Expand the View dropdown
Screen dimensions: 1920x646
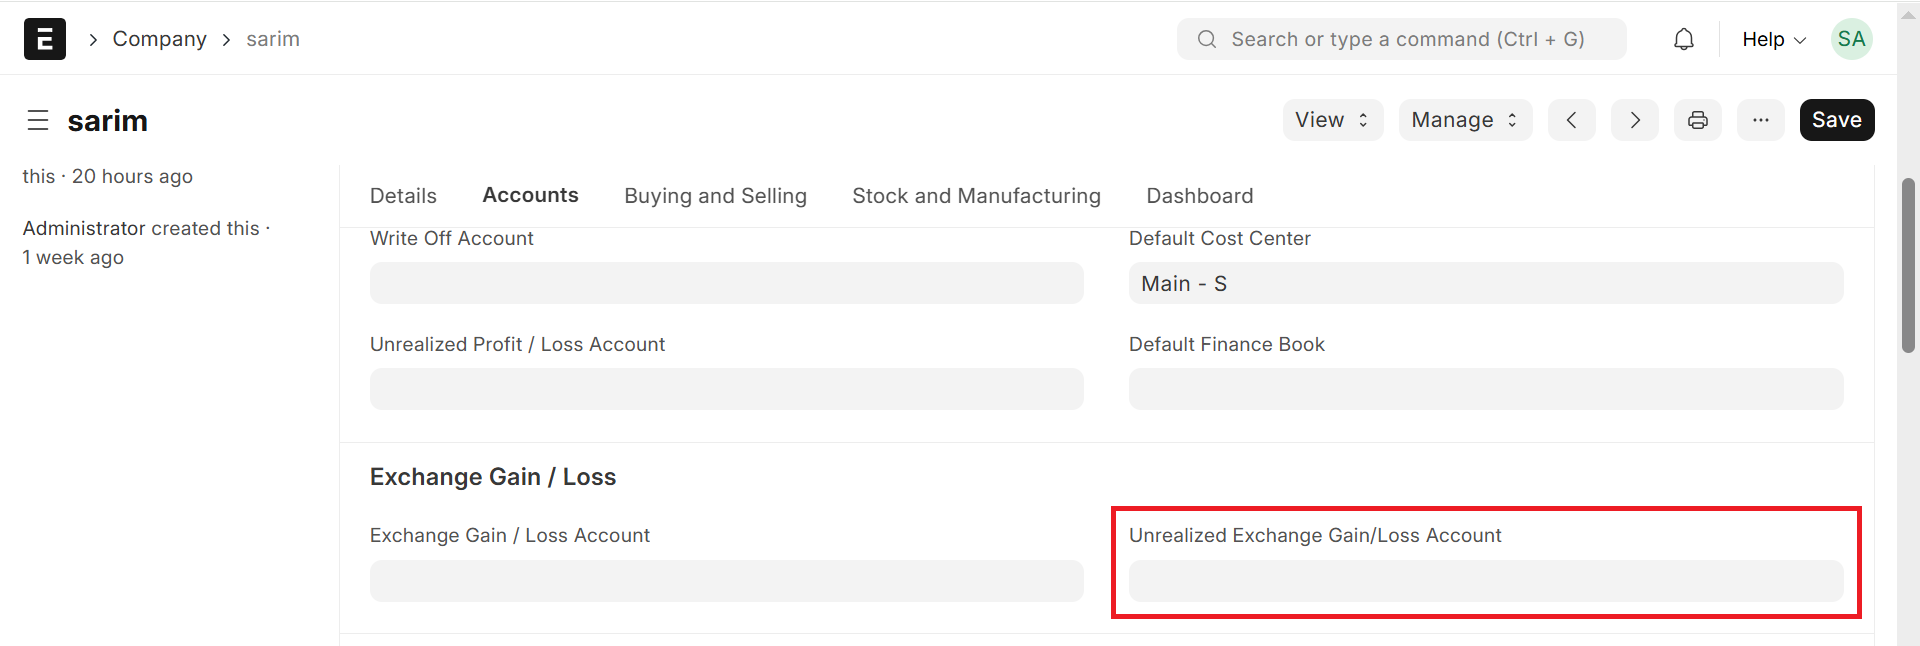click(x=1332, y=120)
